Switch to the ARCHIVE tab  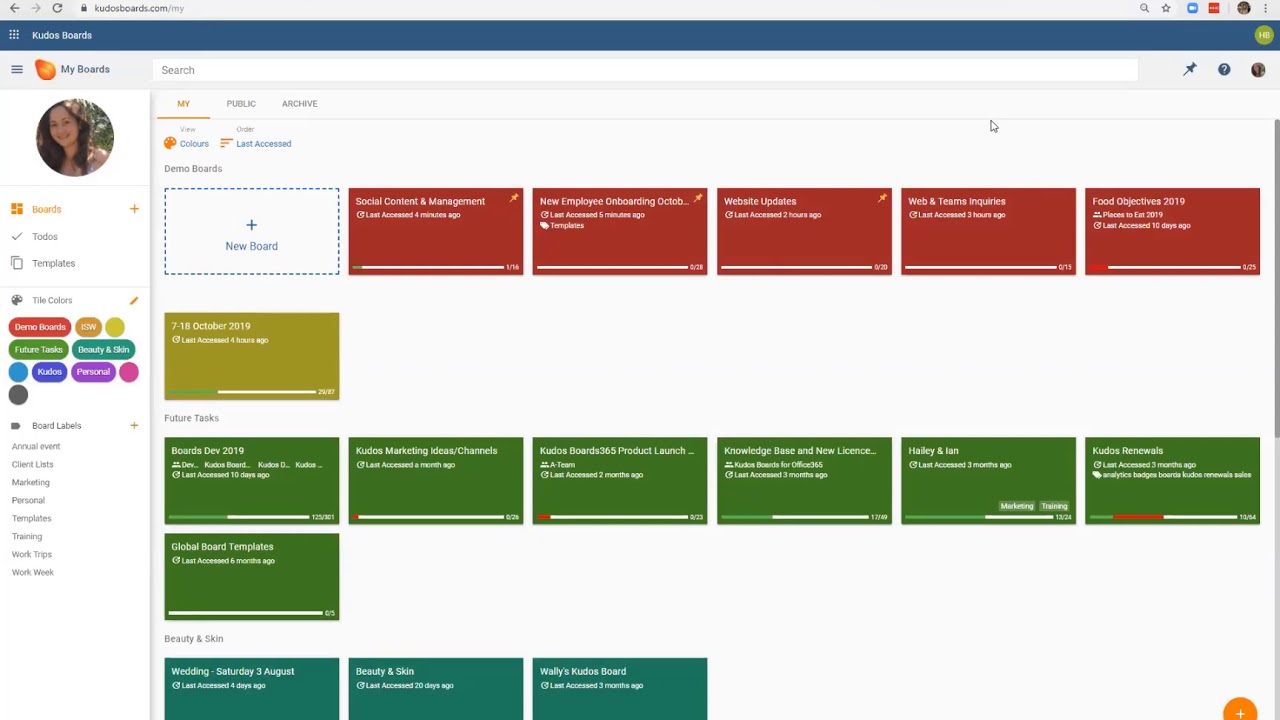(x=299, y=104)
